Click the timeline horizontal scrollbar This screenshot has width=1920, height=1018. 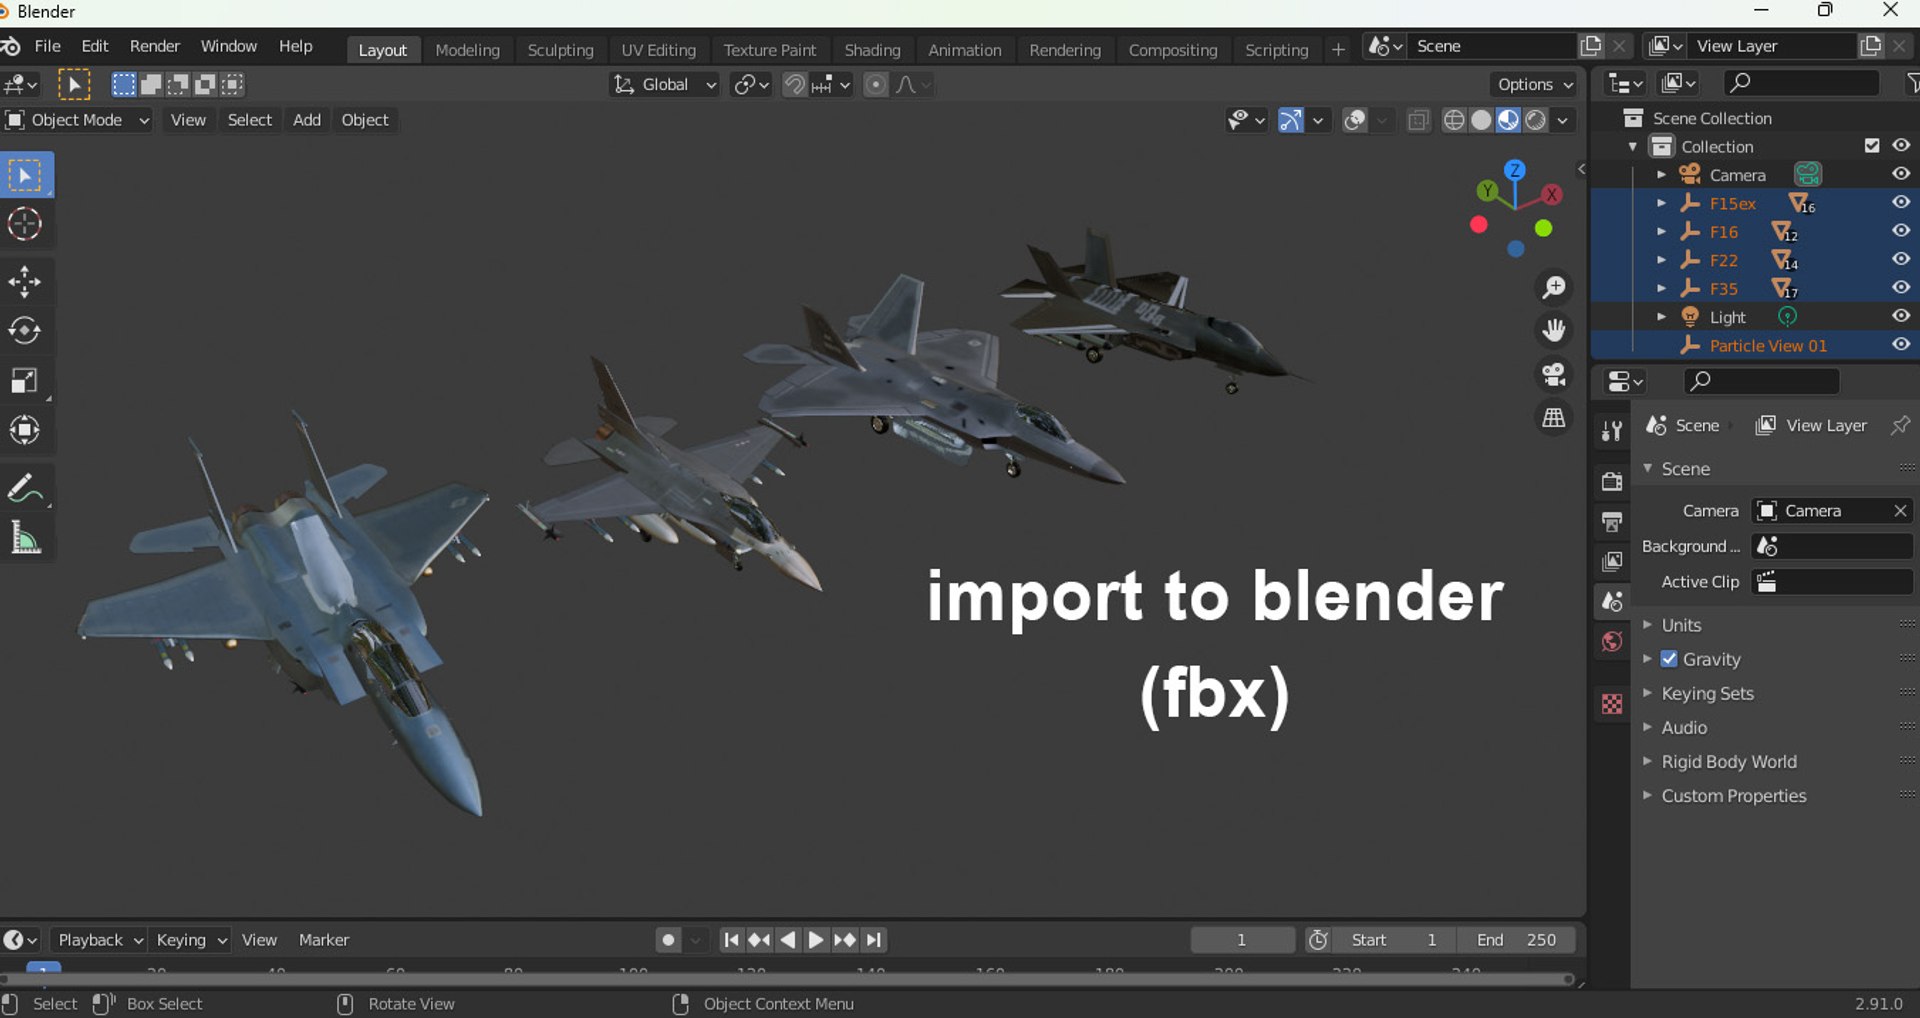click(x=786, y=980)
